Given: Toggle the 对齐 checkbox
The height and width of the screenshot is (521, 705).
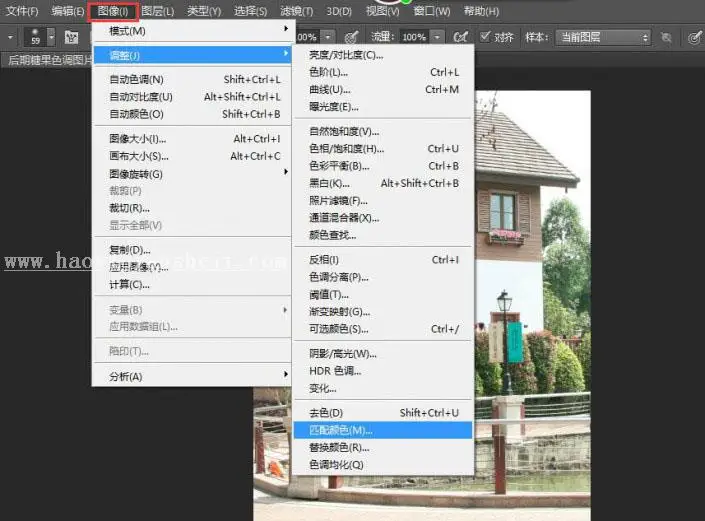Looking at the screenshot, I should tap(485, 36).
